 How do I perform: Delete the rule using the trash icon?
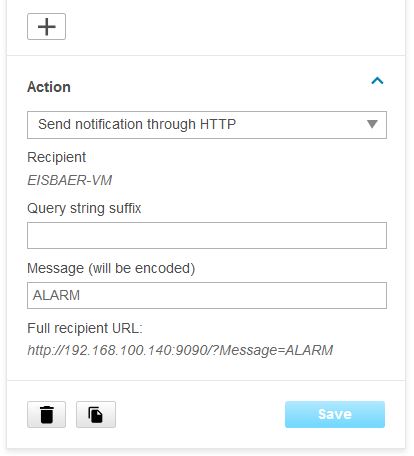(x=46, y=414)
